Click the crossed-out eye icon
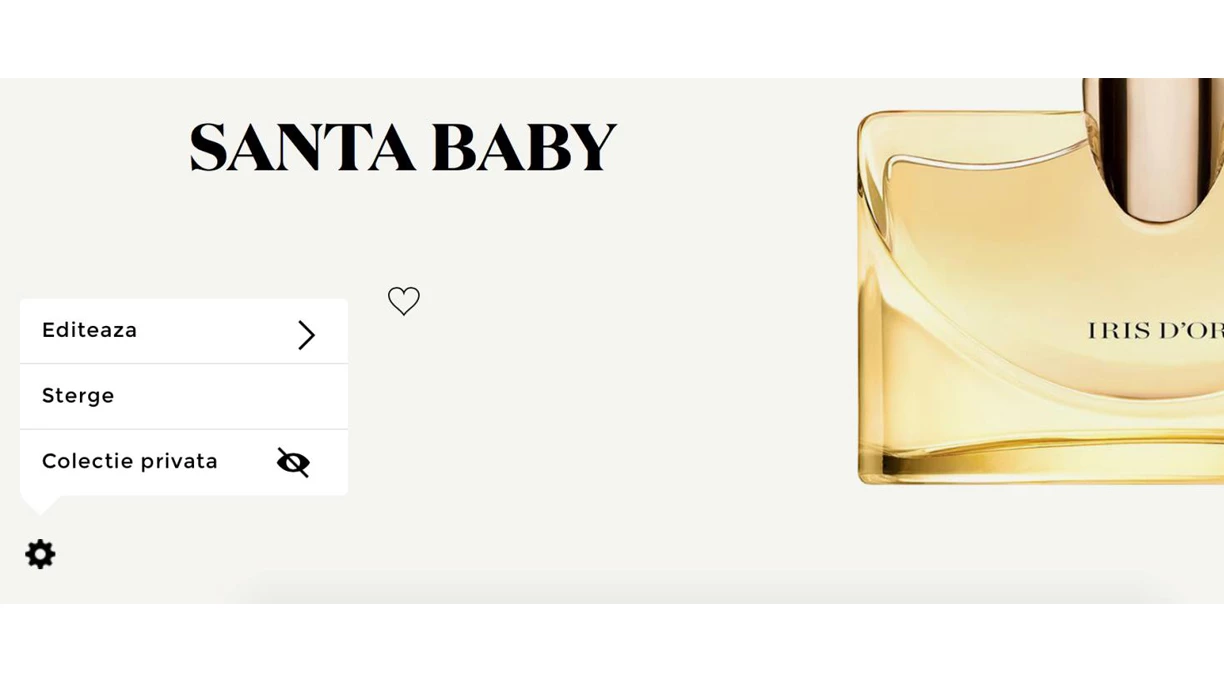Viewport: 1224px width, 688px height. click(293, 462)
